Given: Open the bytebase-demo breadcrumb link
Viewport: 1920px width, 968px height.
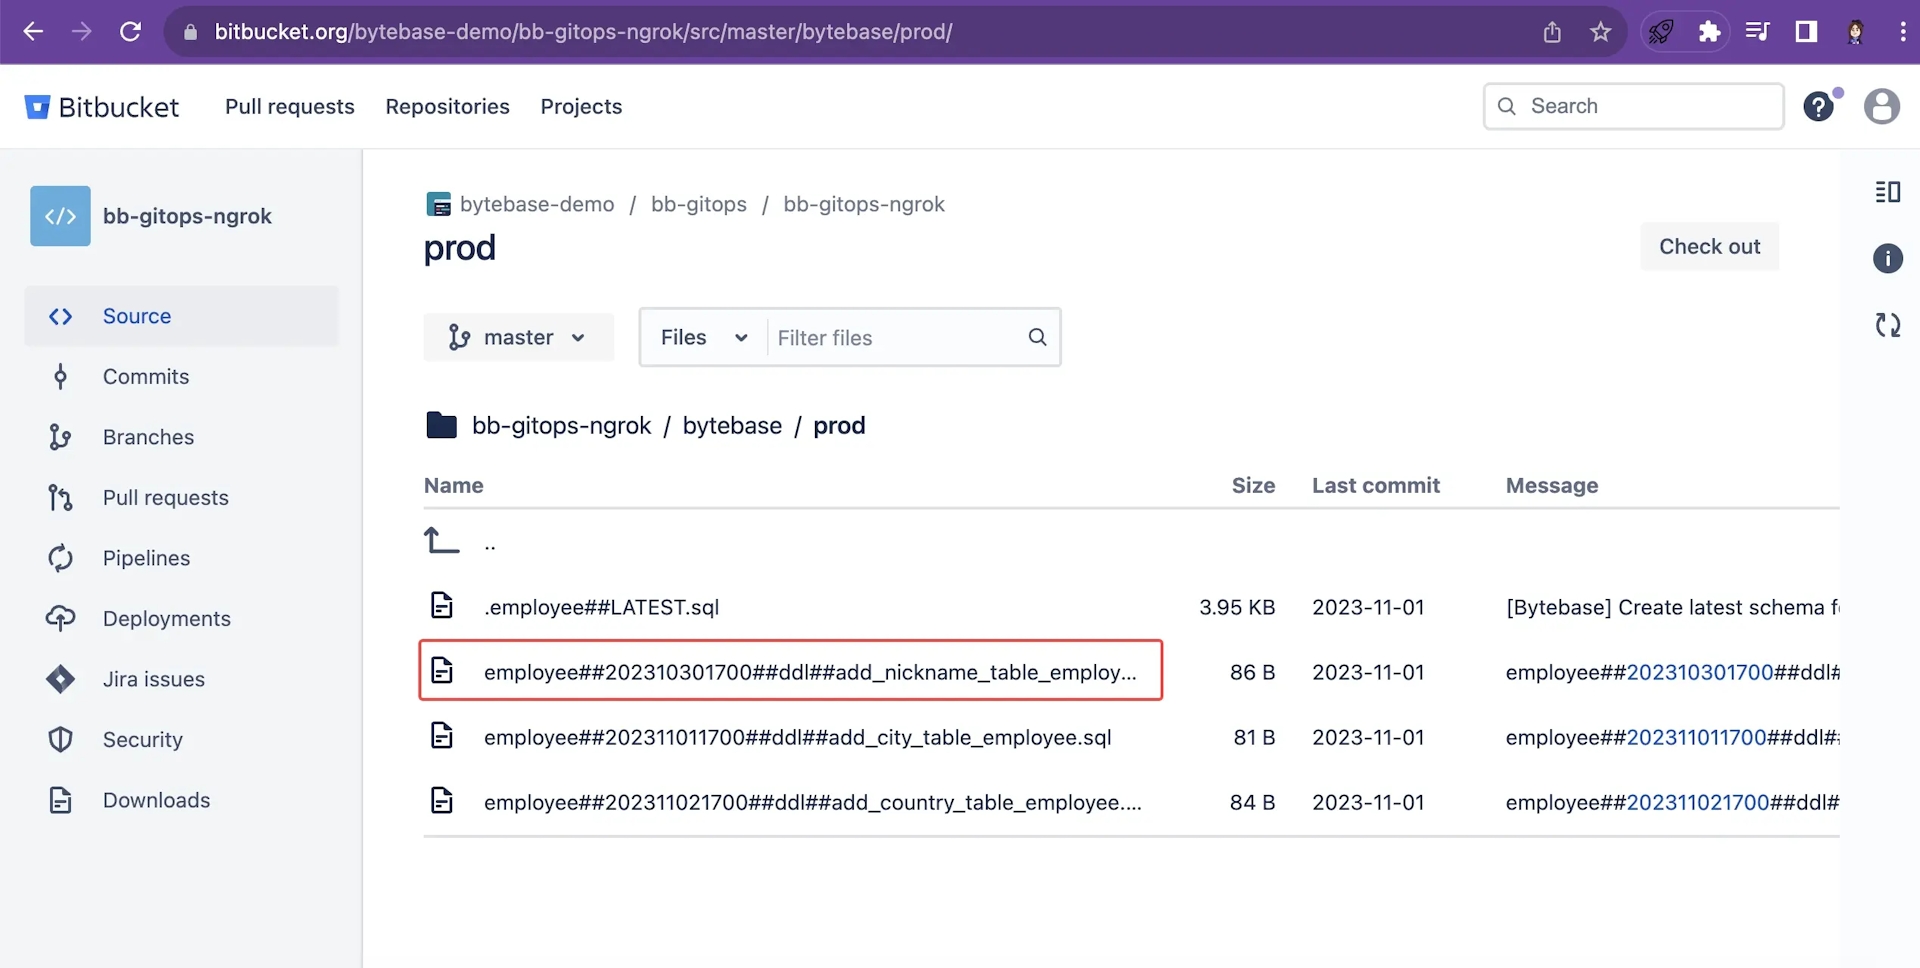Looking at the screenshot, I should coord(537,204).
